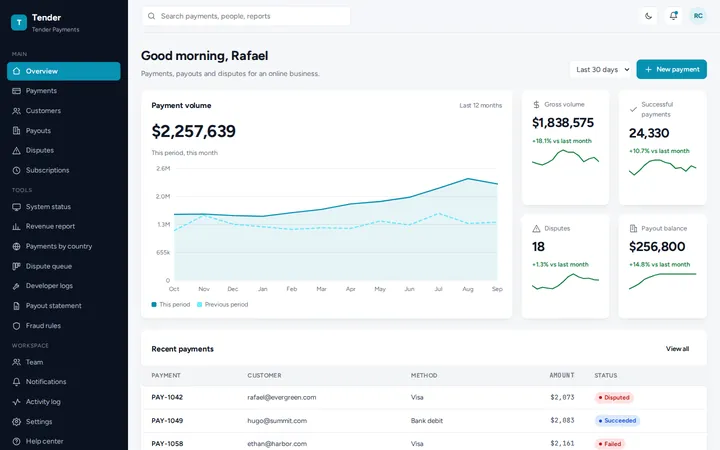This screenshot has height=450, width=720.
Task: Toggle This period series in chart legend
Action: click(171, 304)
